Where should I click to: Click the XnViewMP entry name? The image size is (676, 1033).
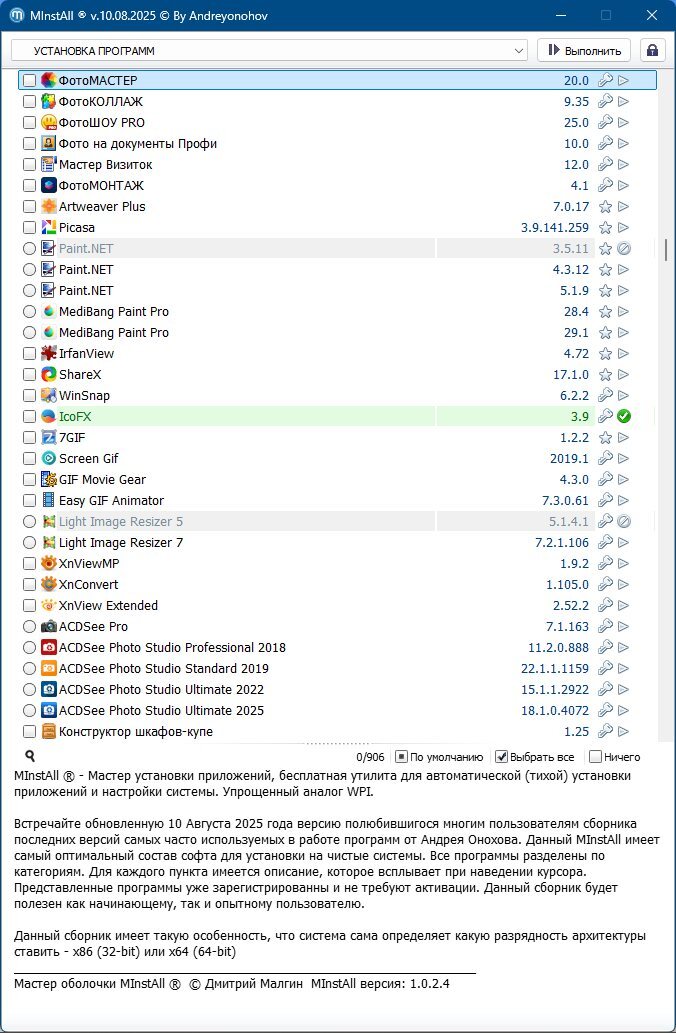[89, 563]
